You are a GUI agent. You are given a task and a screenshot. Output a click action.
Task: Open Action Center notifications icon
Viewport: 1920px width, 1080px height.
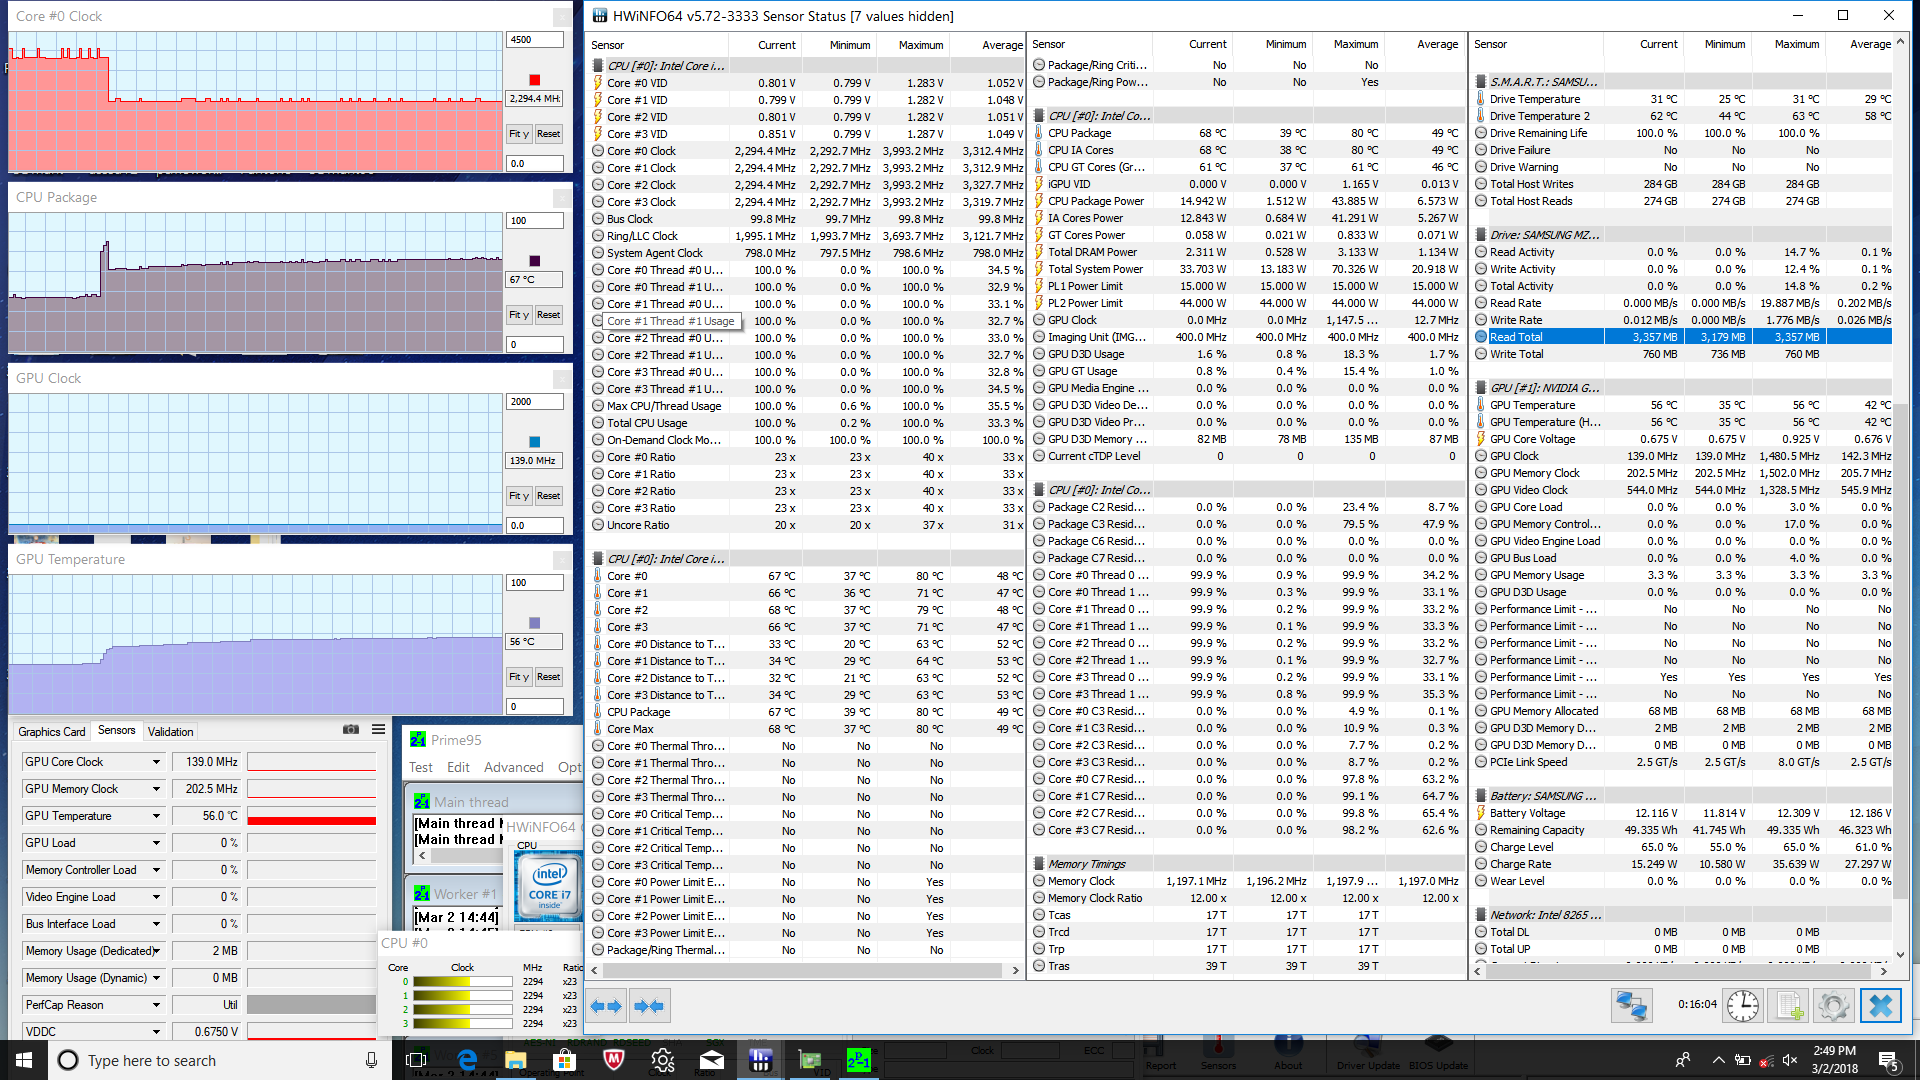(1888, 1060)
